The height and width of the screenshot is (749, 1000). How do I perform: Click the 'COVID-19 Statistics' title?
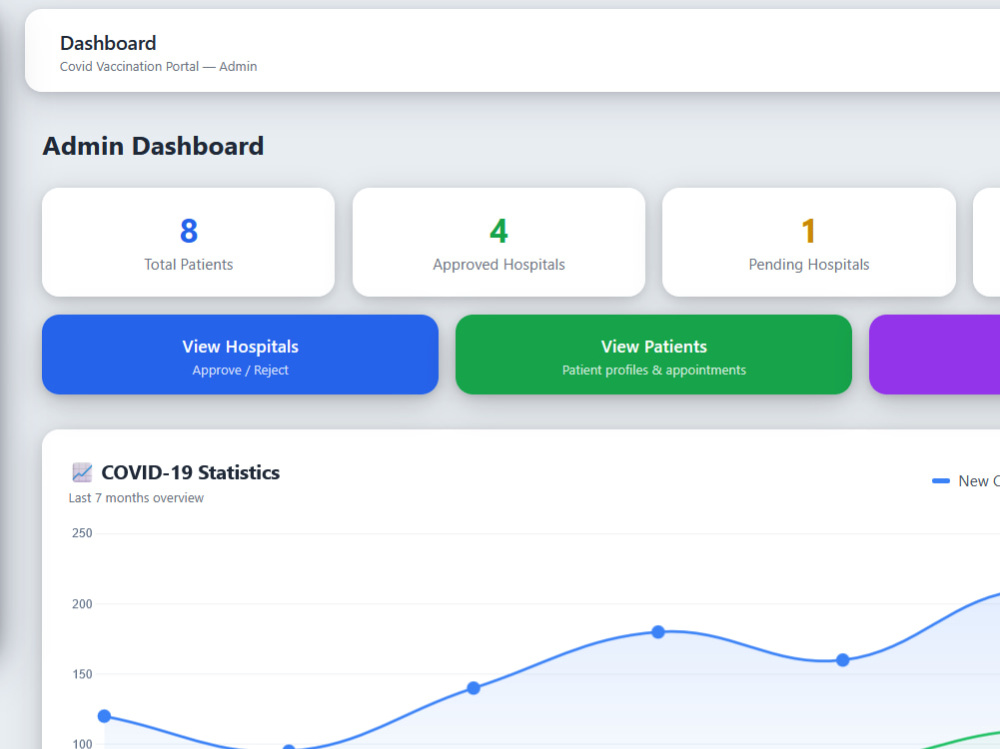tap(190, 472)
